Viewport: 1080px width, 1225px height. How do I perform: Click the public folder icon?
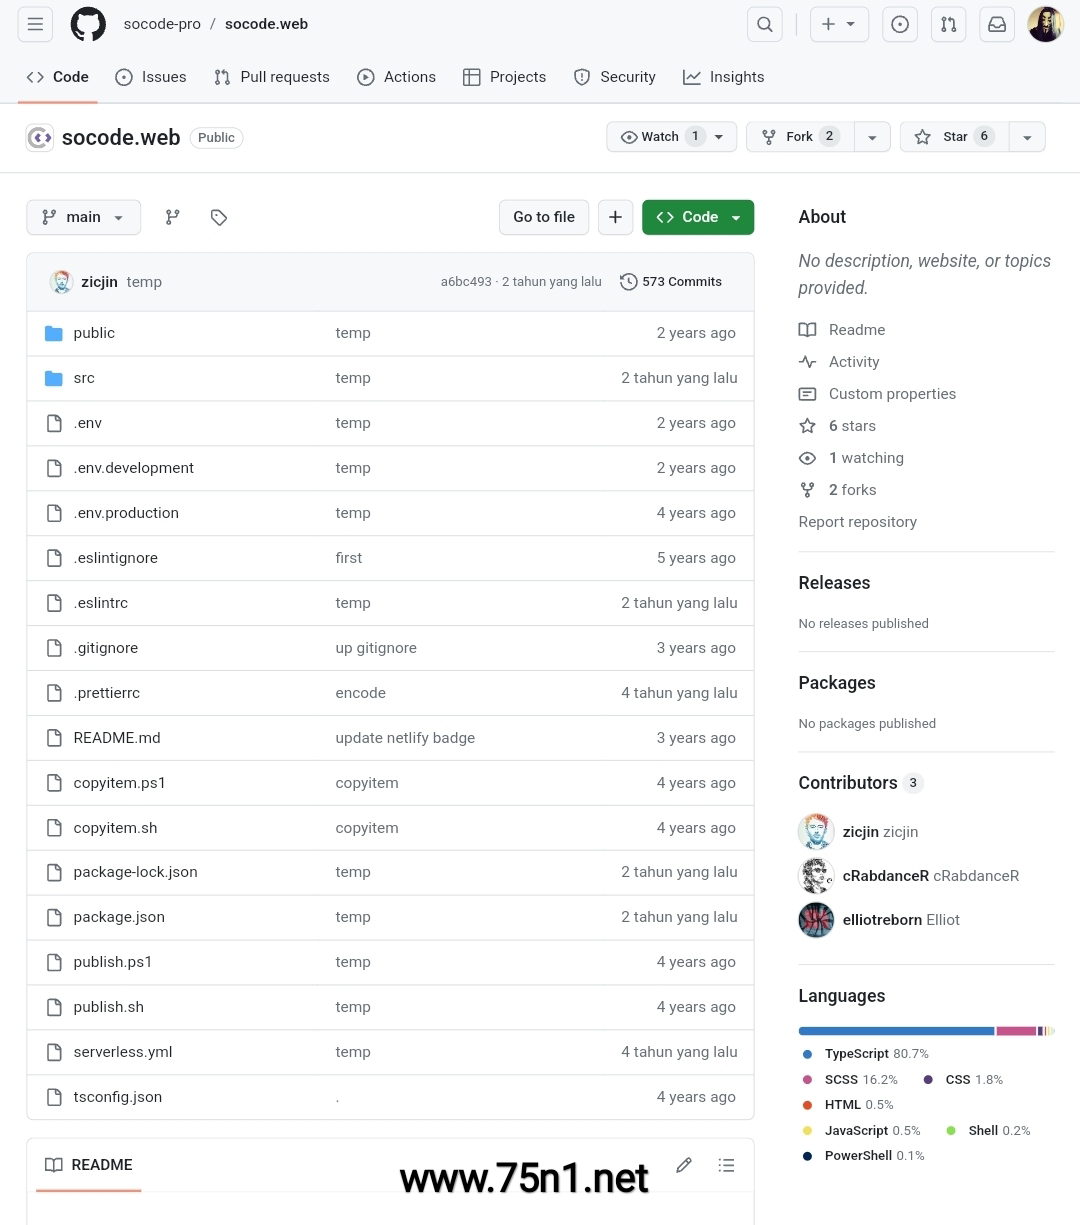(54, 333)
